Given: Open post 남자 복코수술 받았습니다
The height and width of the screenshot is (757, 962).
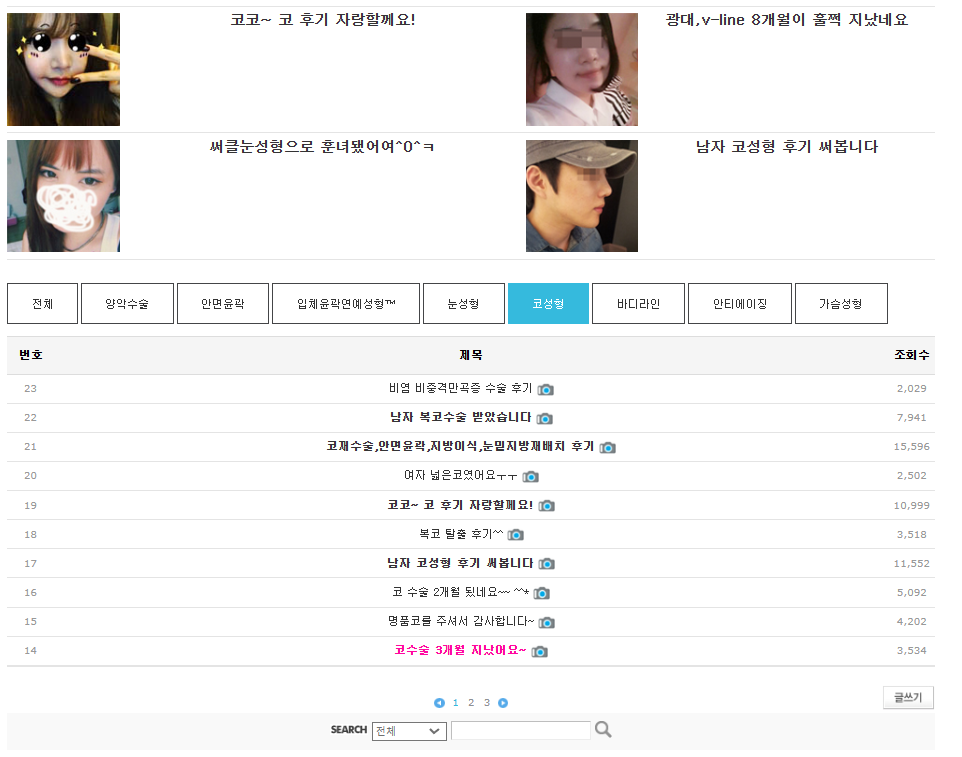Looking at the screenshot, I should (461, 417).
